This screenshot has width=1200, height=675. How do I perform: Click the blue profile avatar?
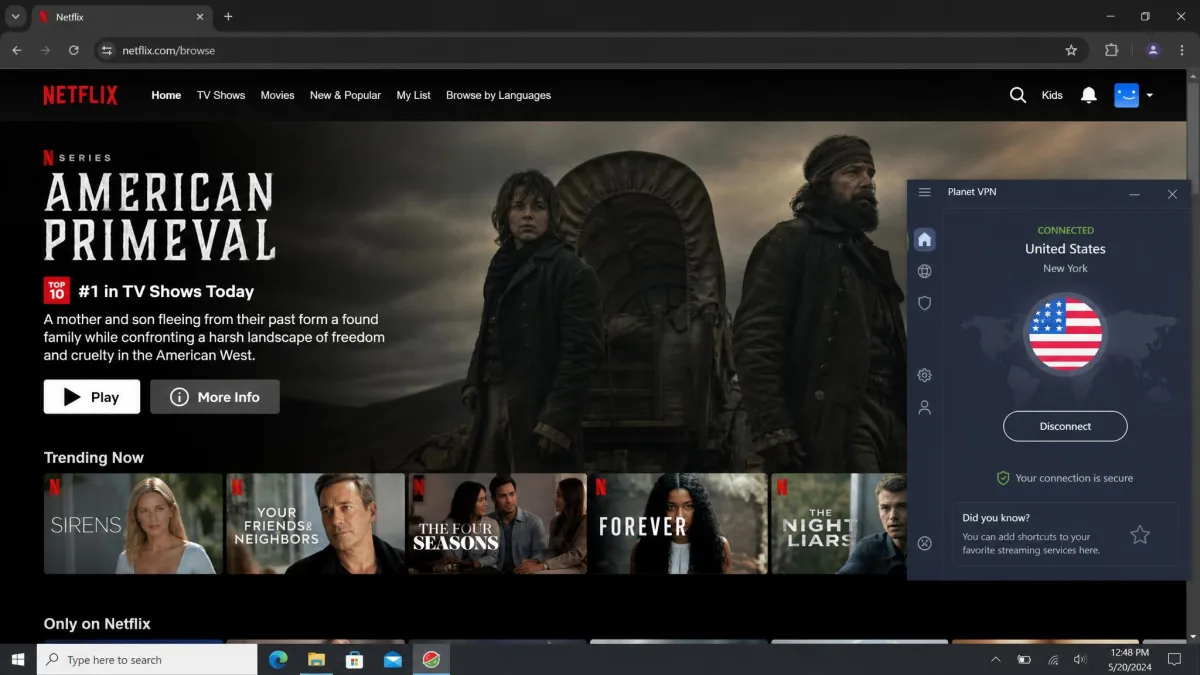pyautogui.click(x=1127, y=95)
